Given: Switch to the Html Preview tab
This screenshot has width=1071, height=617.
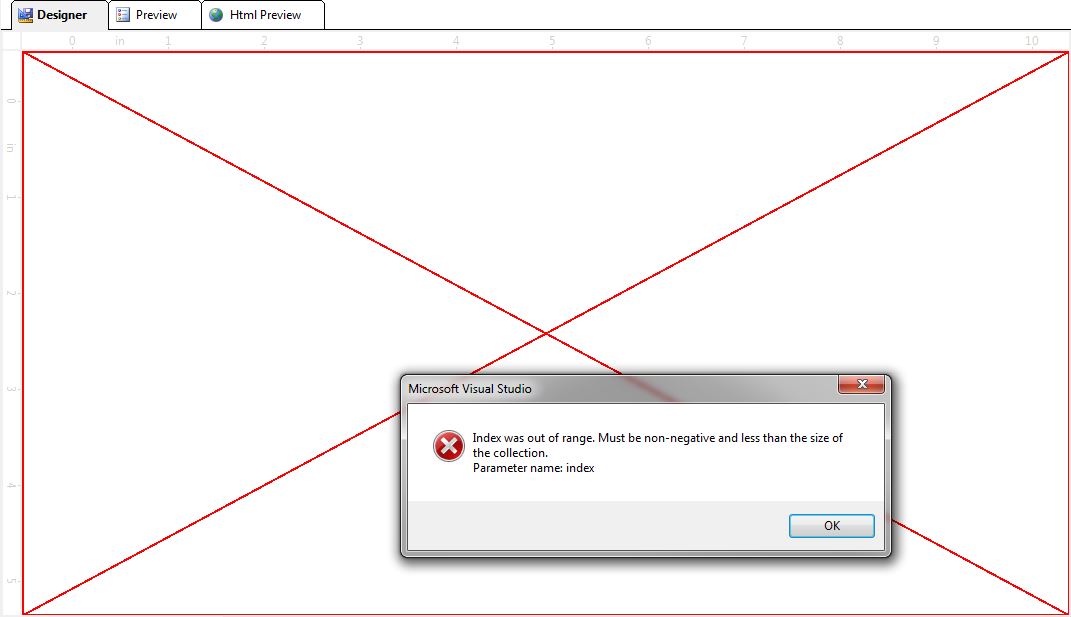Looking at the screenshot, I should [263, 15].
